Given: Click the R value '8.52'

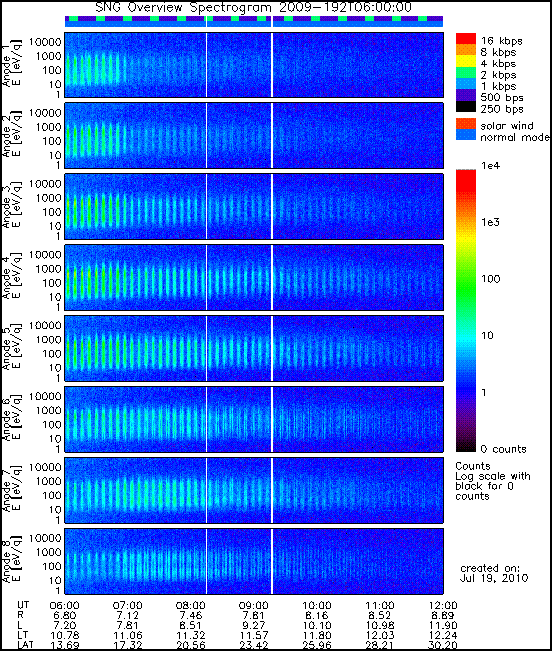Looking at the screenshot, I should point(380,615).
